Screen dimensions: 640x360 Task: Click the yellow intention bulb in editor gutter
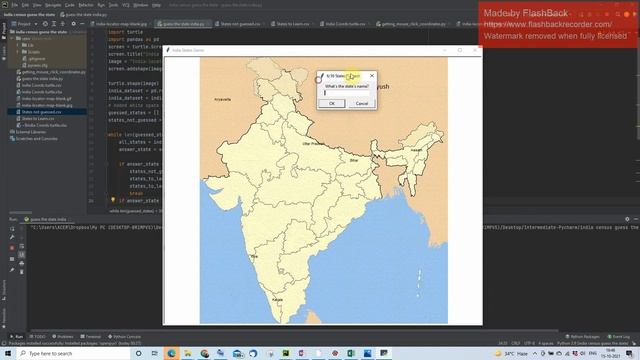(113, 200)
